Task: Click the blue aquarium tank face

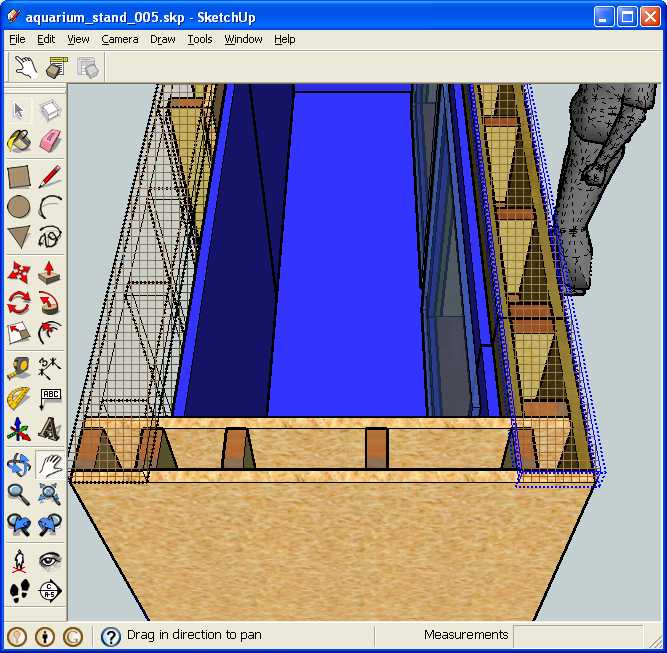Action: (x=349, y=255)
